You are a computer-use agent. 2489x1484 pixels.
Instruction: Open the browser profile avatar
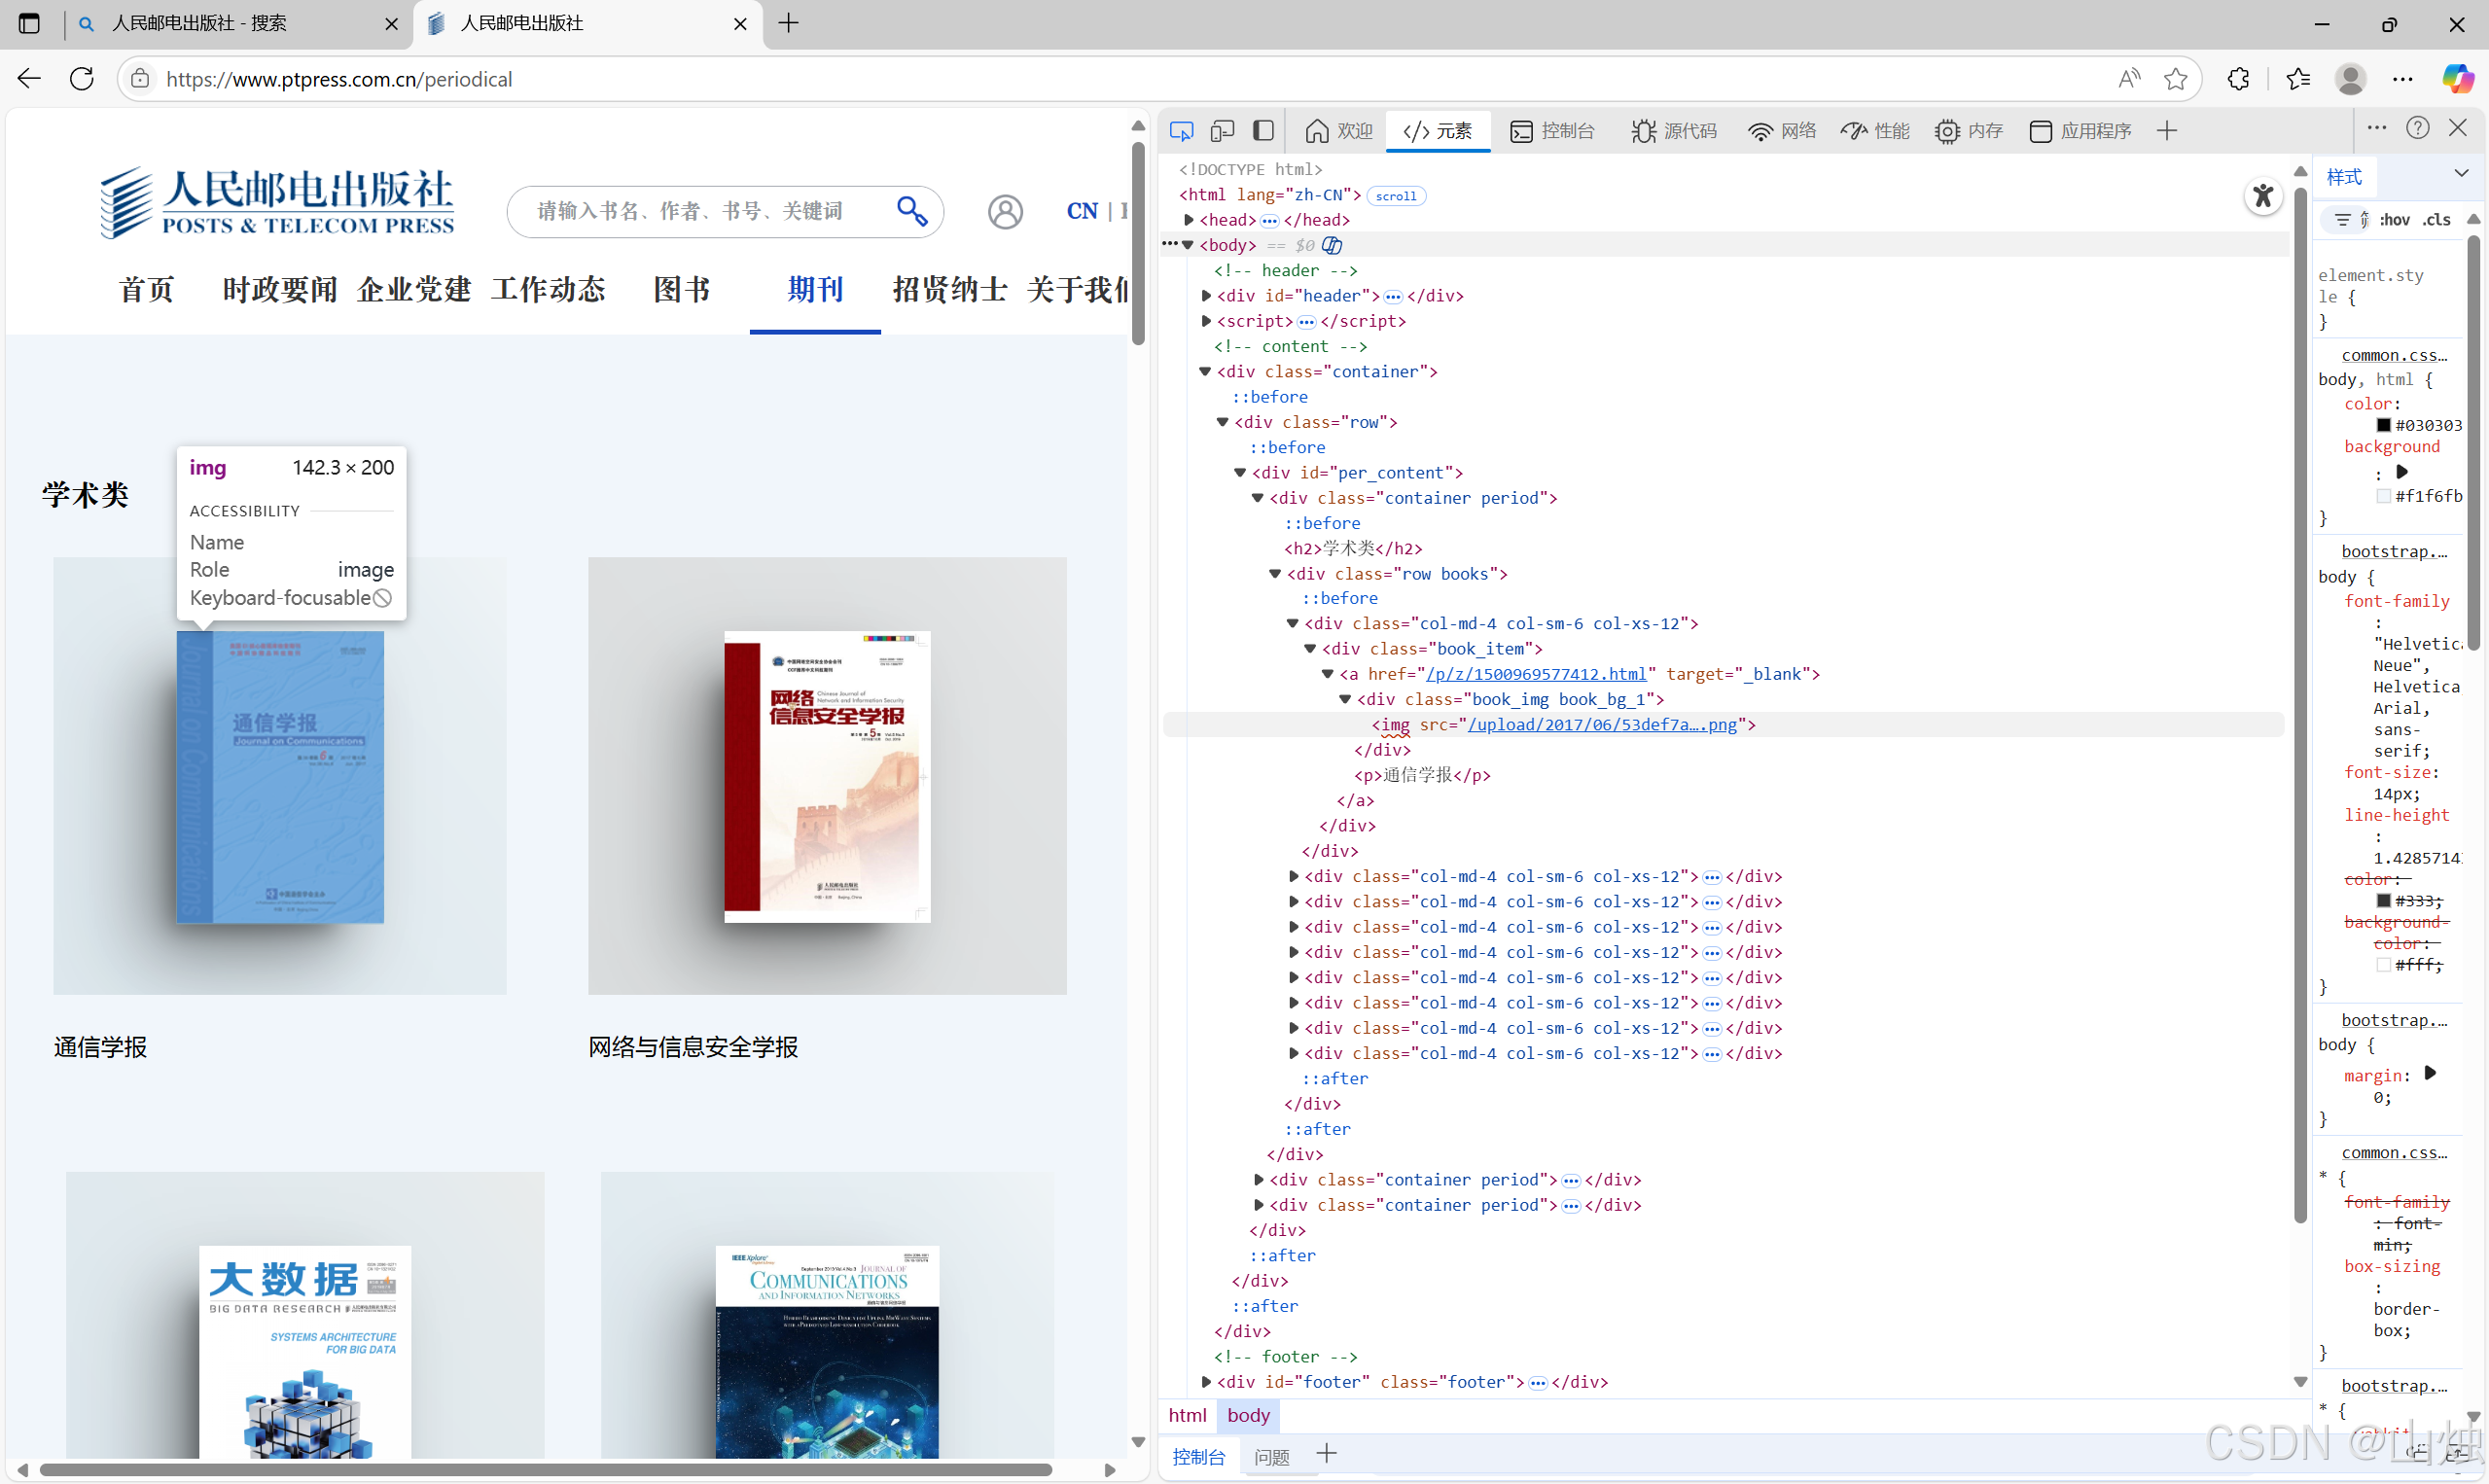(x=2350, y=79)
